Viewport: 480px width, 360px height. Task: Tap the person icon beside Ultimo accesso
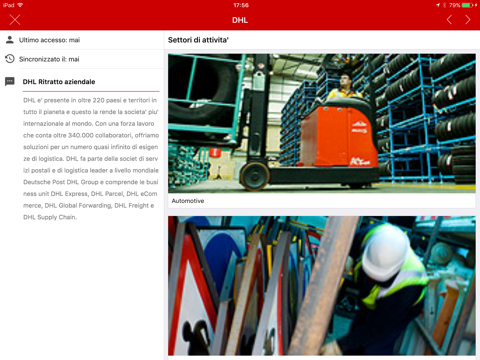[10, 40]
